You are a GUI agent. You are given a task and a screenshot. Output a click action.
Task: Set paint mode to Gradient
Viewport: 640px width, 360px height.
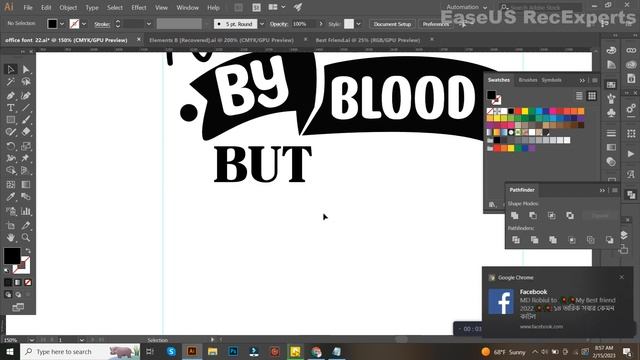[x=18, y=282]
